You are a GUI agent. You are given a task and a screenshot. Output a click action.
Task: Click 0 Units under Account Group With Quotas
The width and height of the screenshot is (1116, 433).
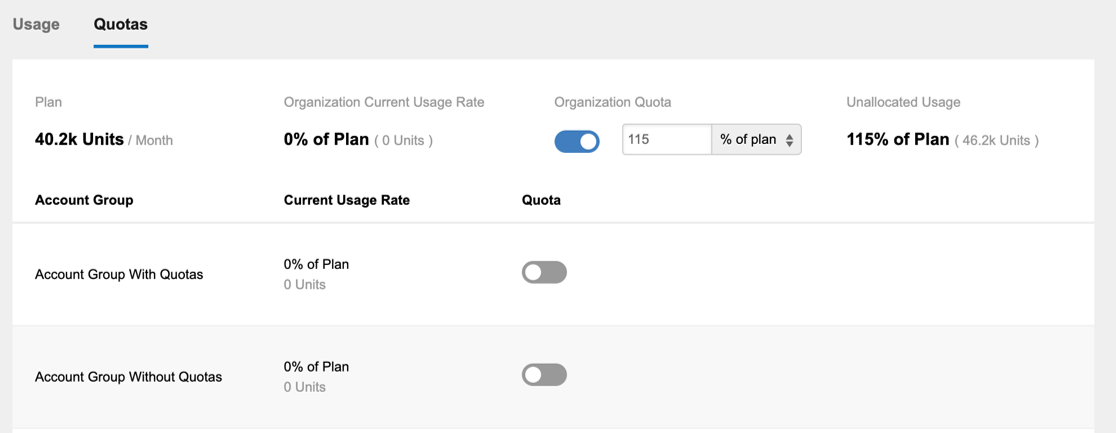coord(305,285)
